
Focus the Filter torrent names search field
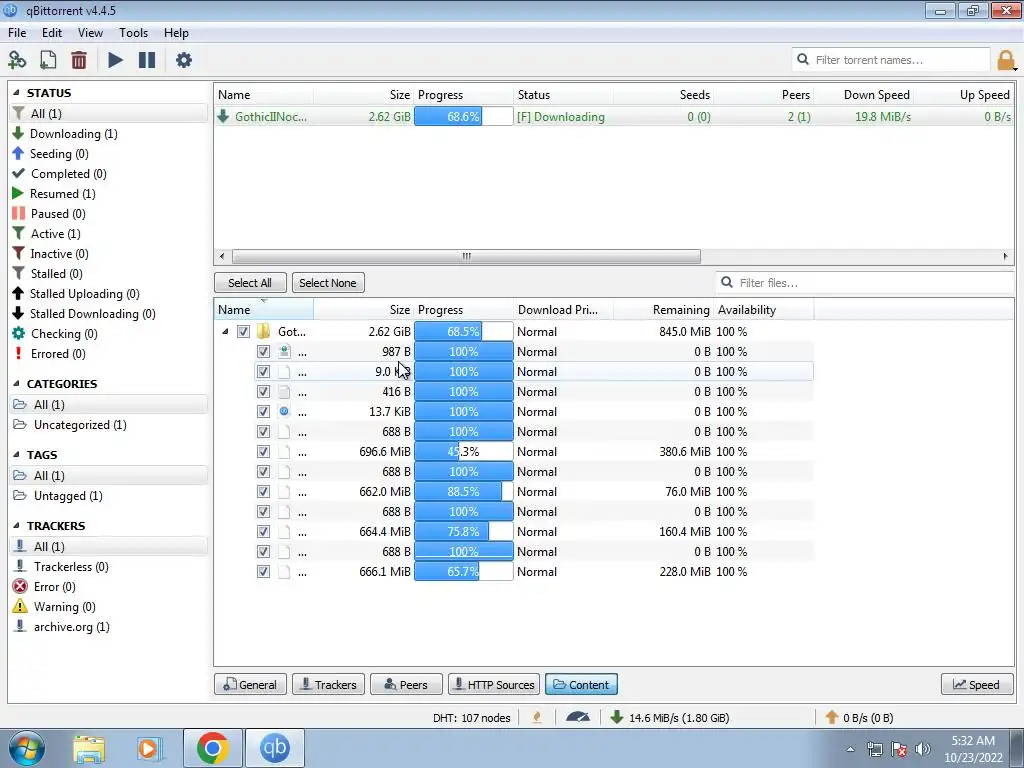pos(891,60)
